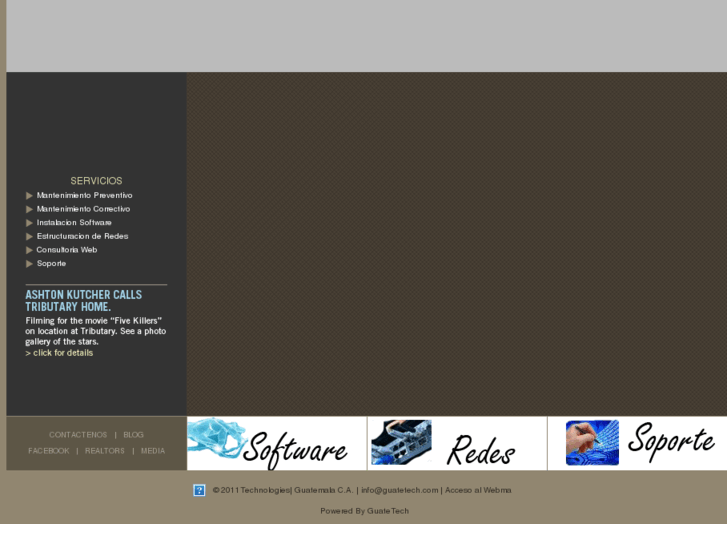The image size is (727, 545).
Task: Open CONTACTENOS footer menu item
Action: (78, 435)
